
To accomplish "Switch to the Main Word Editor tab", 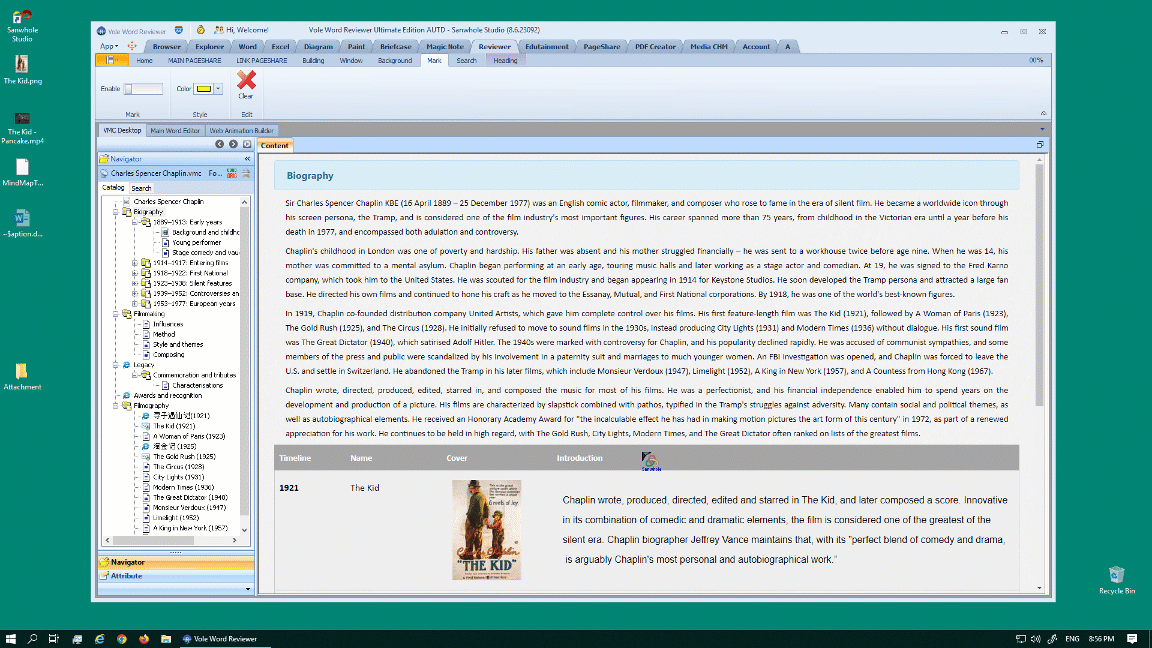I will (x=175, y=130).
